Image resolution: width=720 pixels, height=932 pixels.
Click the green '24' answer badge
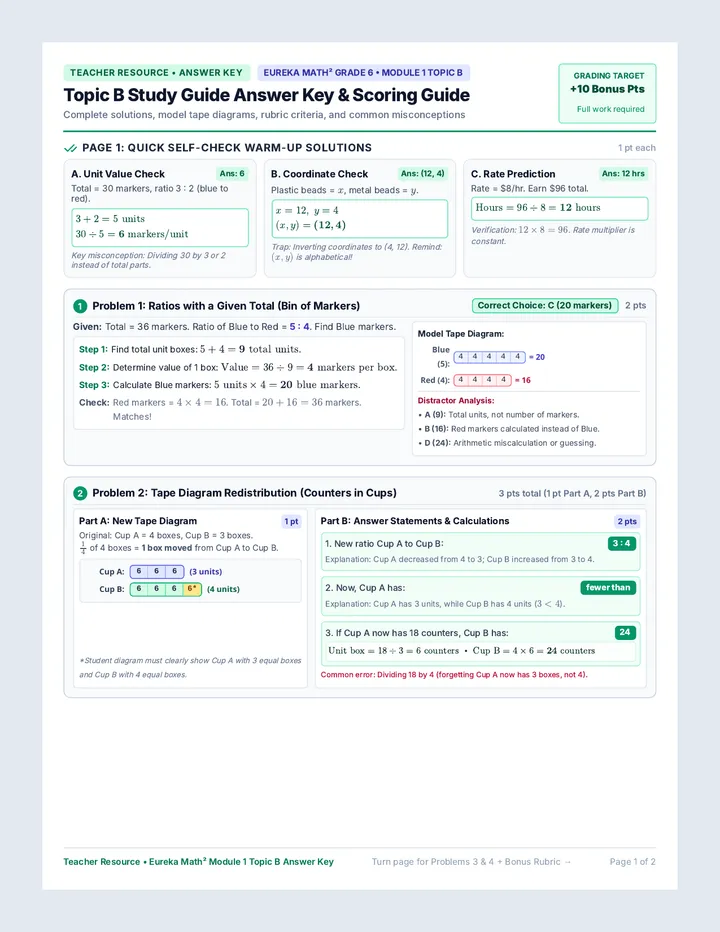[625, 632]
